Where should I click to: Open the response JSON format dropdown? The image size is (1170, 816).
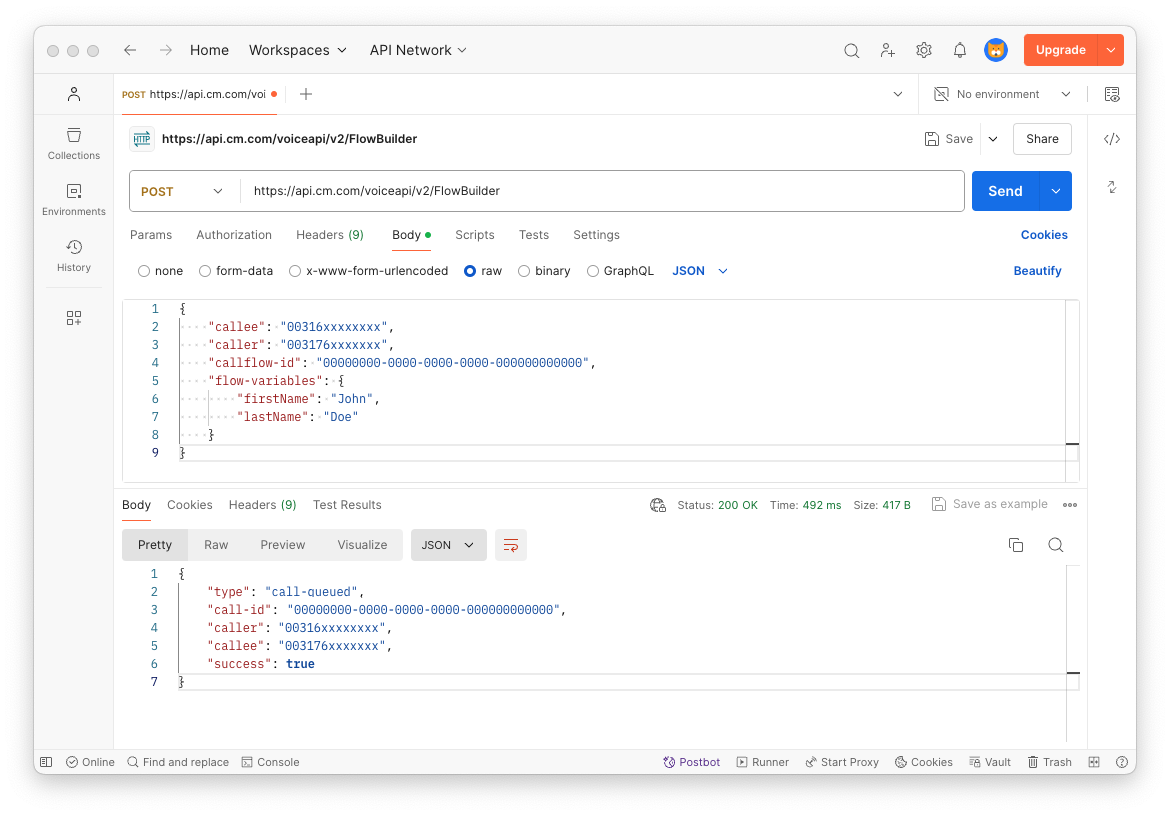click(448, 545)
